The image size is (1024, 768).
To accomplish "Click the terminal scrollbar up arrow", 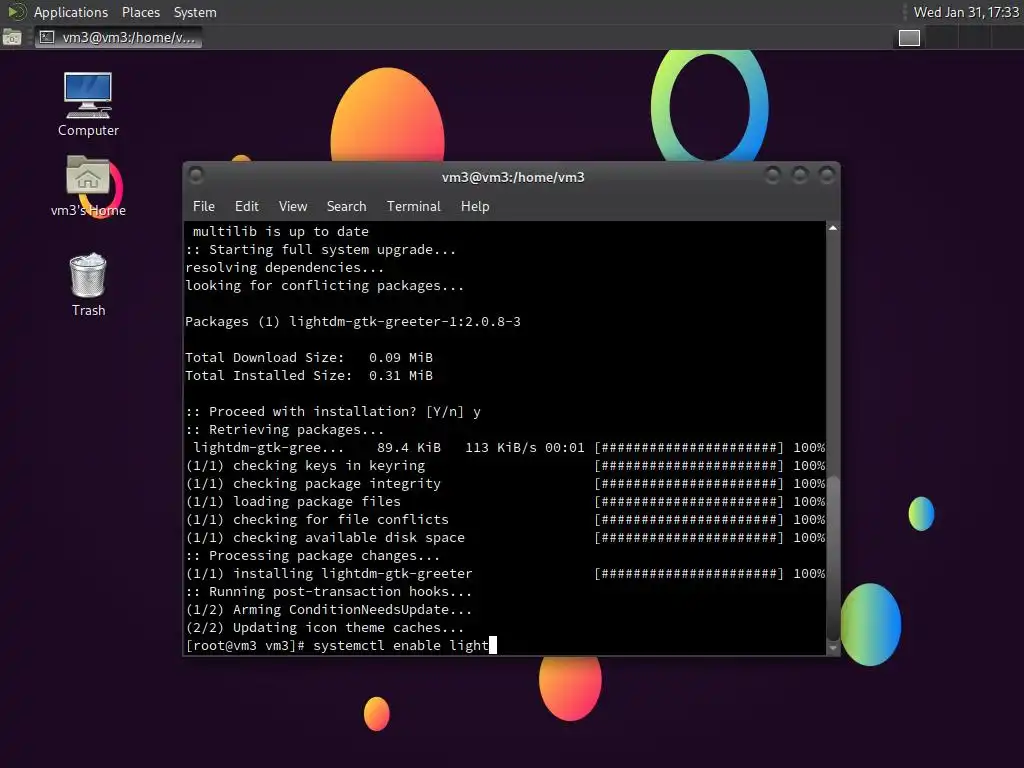I will coord(833,228).
